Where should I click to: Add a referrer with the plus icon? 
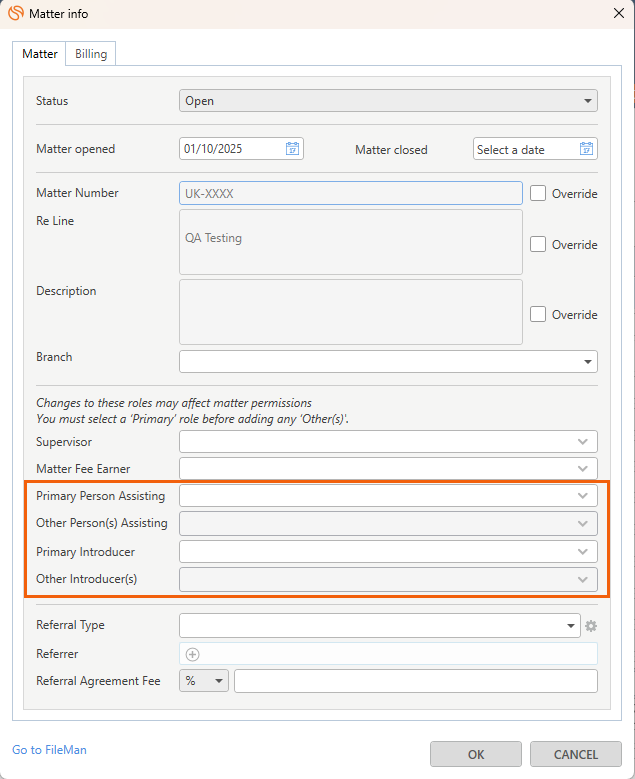tap(193, 654)
